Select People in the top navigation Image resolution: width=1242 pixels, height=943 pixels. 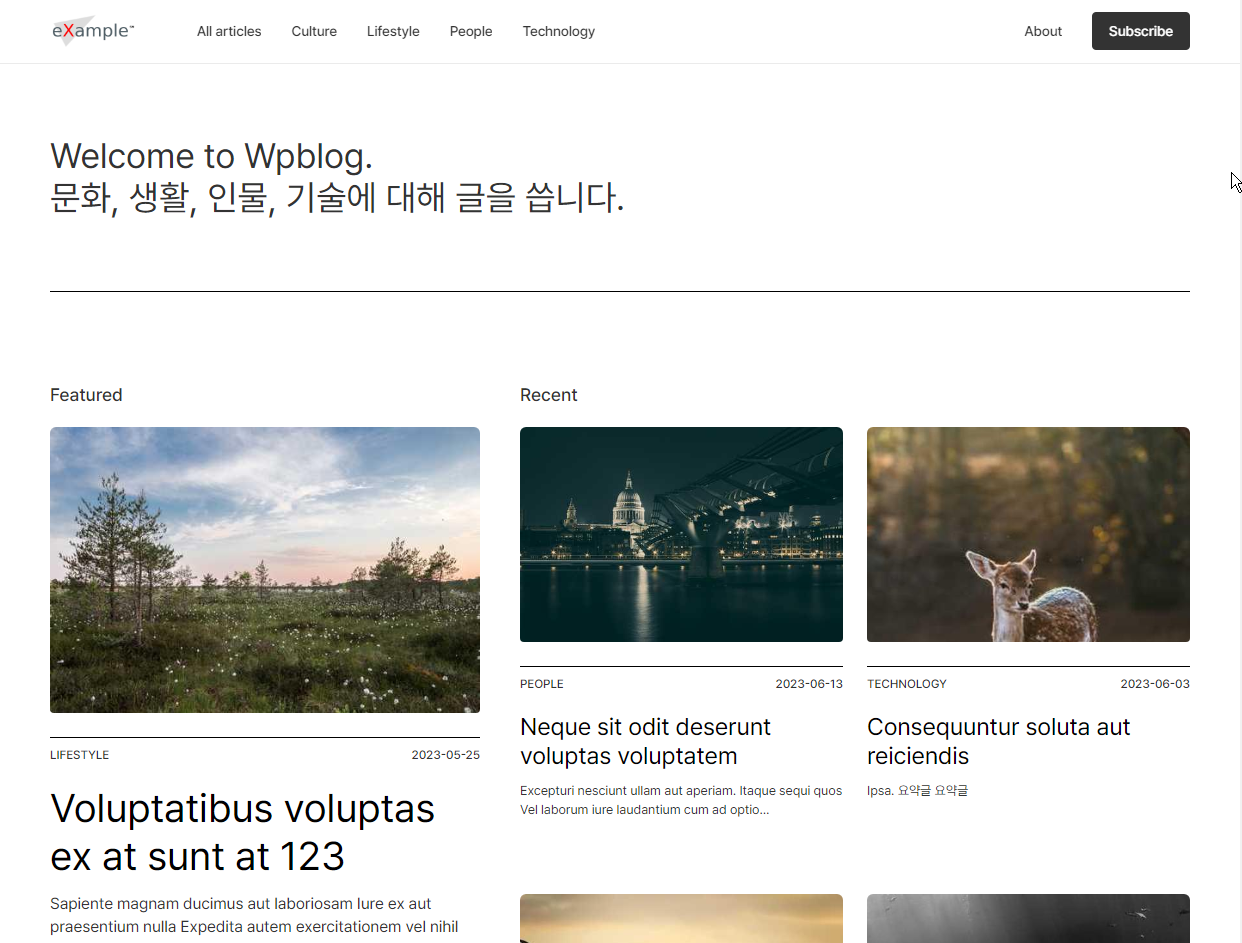(471, 31)
